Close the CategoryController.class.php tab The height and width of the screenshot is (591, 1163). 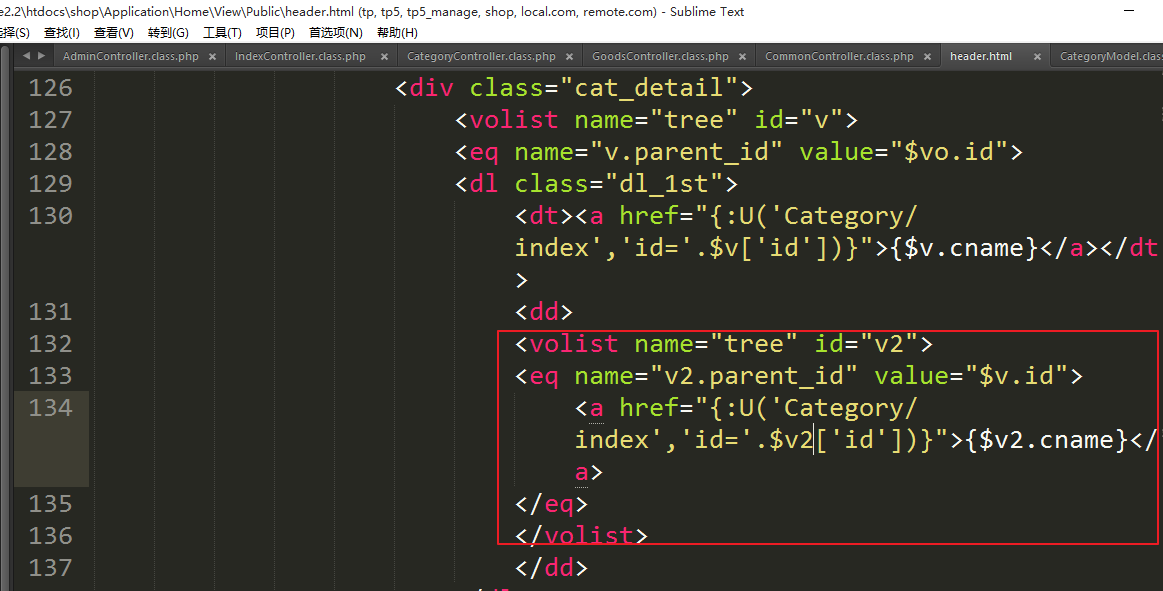[569, 57]
